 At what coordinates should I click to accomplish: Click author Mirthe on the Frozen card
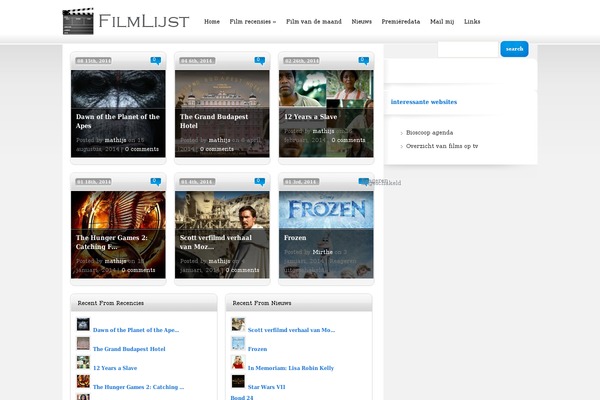coord(323,252)
